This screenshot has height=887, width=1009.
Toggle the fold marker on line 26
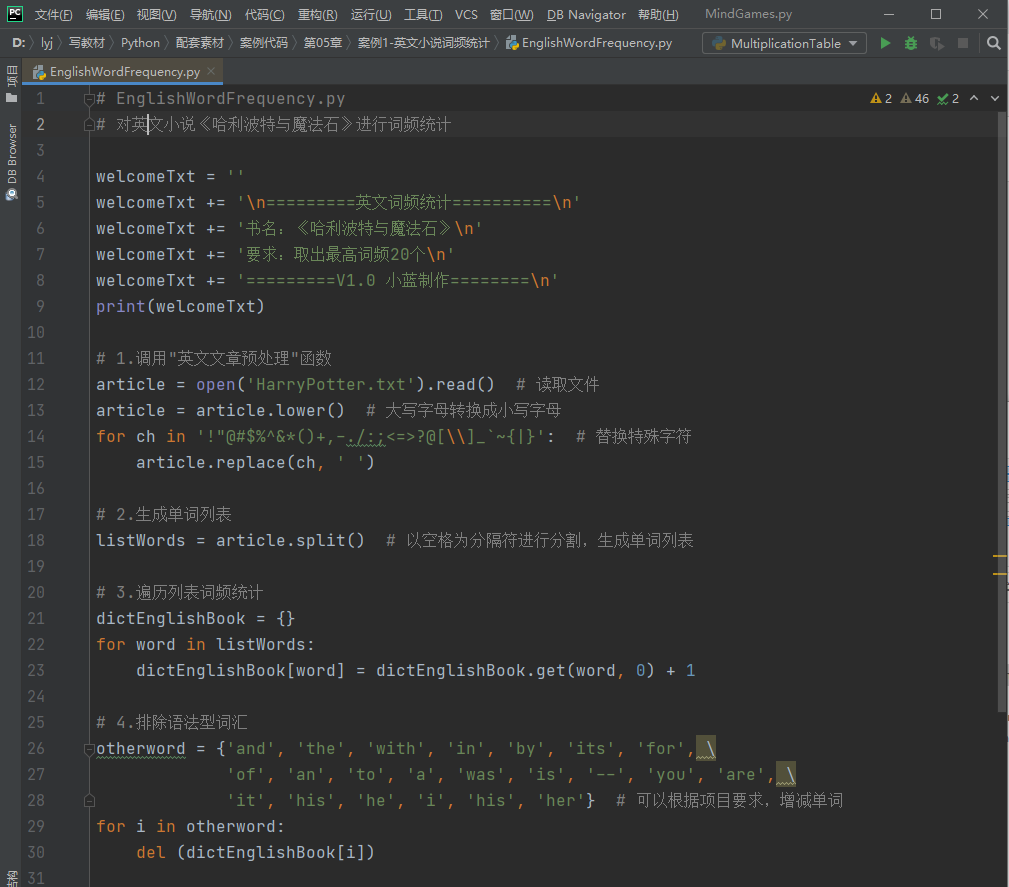point(89,748)
